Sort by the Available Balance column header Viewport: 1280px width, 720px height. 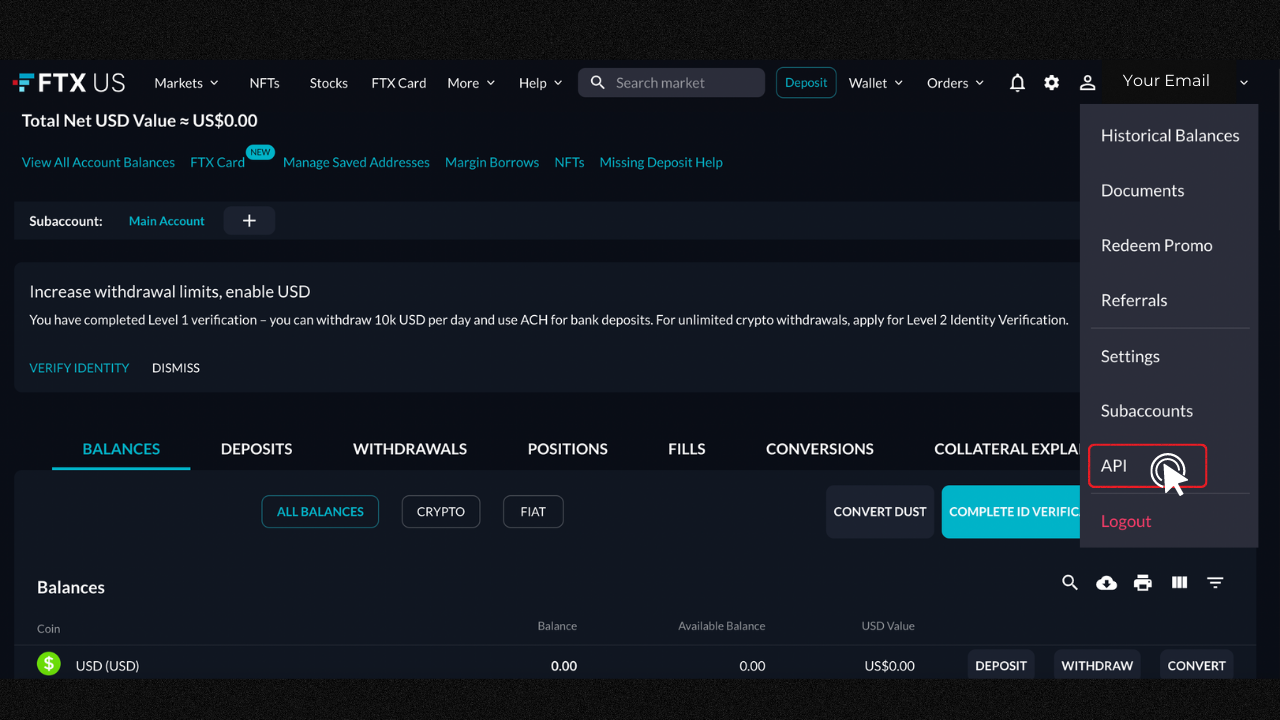click(x=722, y=626)
